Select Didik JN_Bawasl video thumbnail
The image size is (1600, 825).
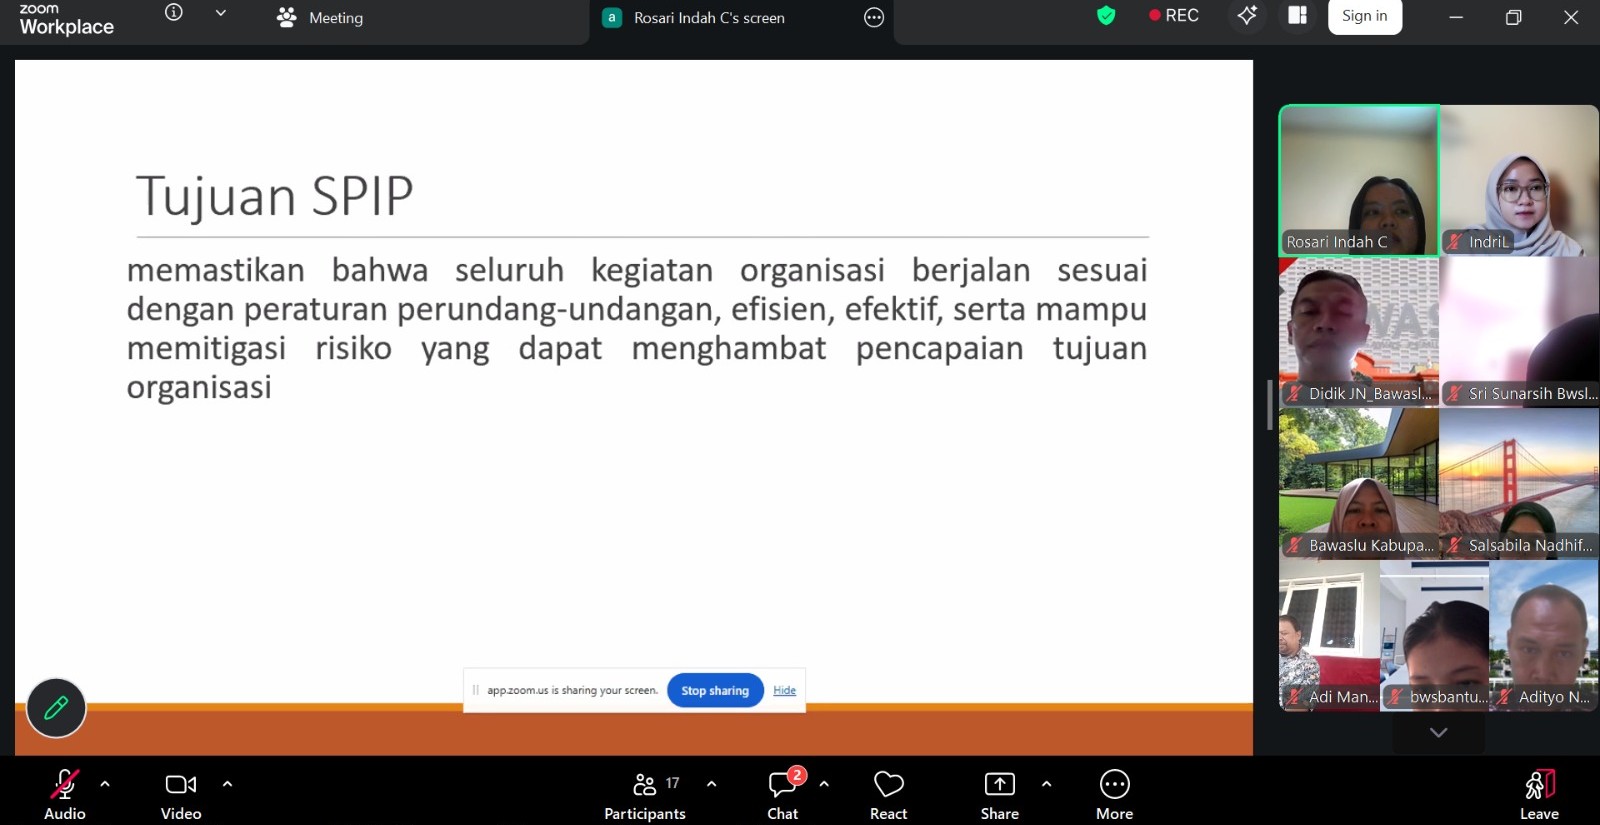[1359, 332]
